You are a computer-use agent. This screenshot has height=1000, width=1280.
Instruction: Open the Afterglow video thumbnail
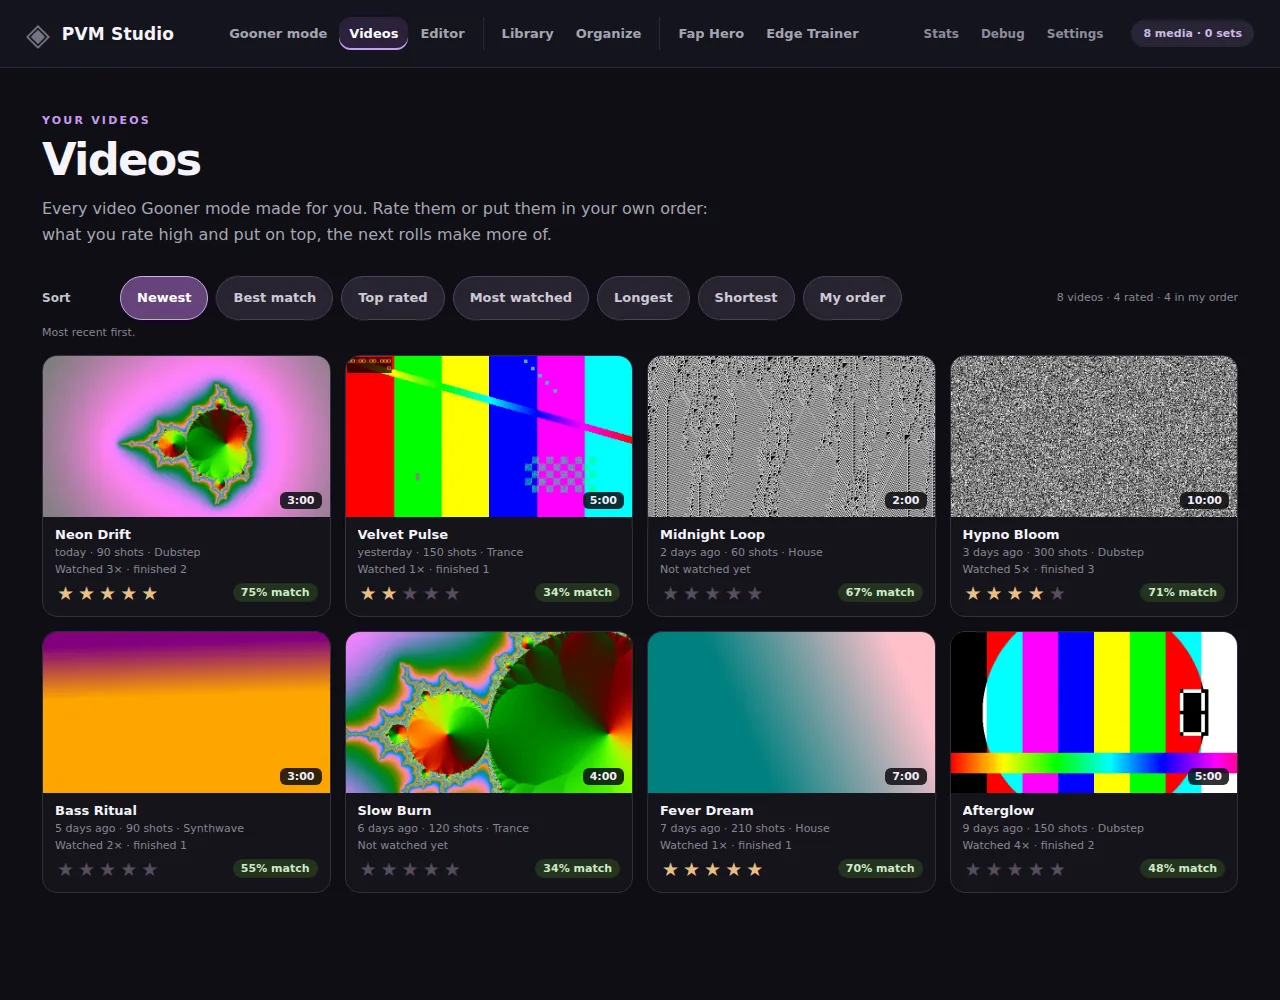[1094, 712]
